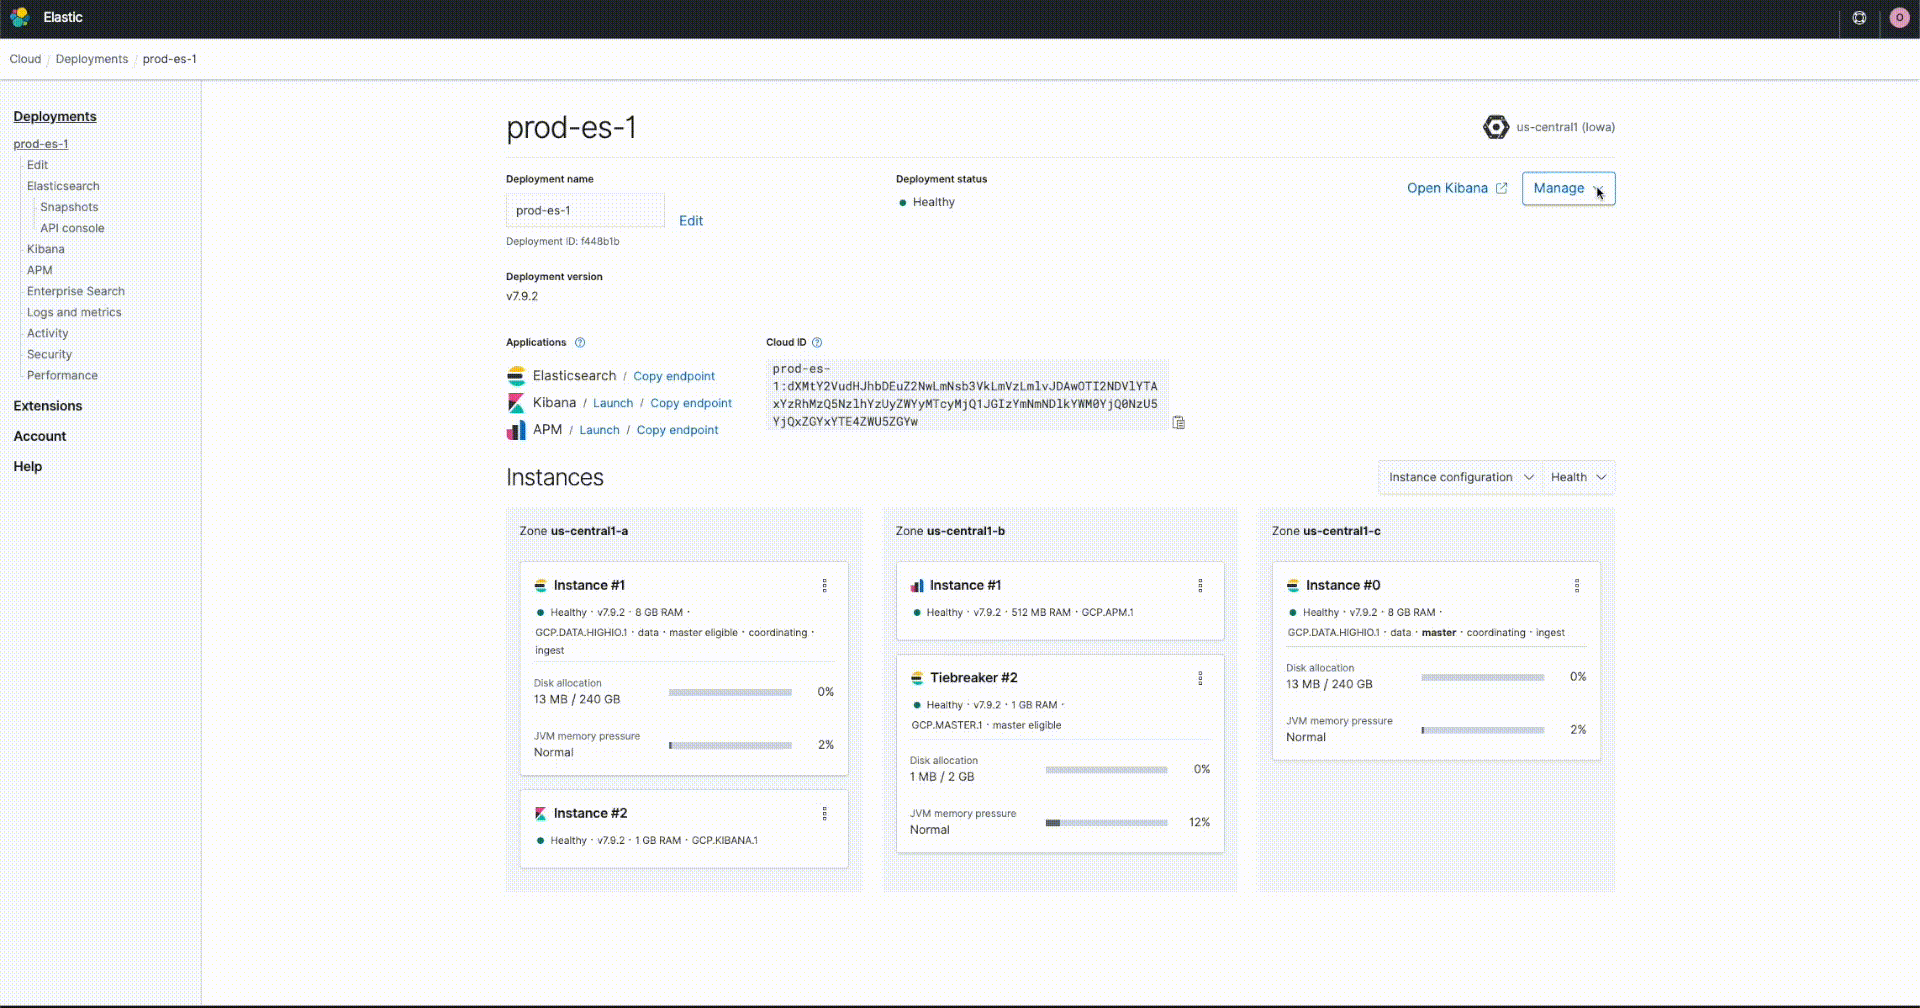Click APM icon on zone b Instance #1 card

(916, 586)
